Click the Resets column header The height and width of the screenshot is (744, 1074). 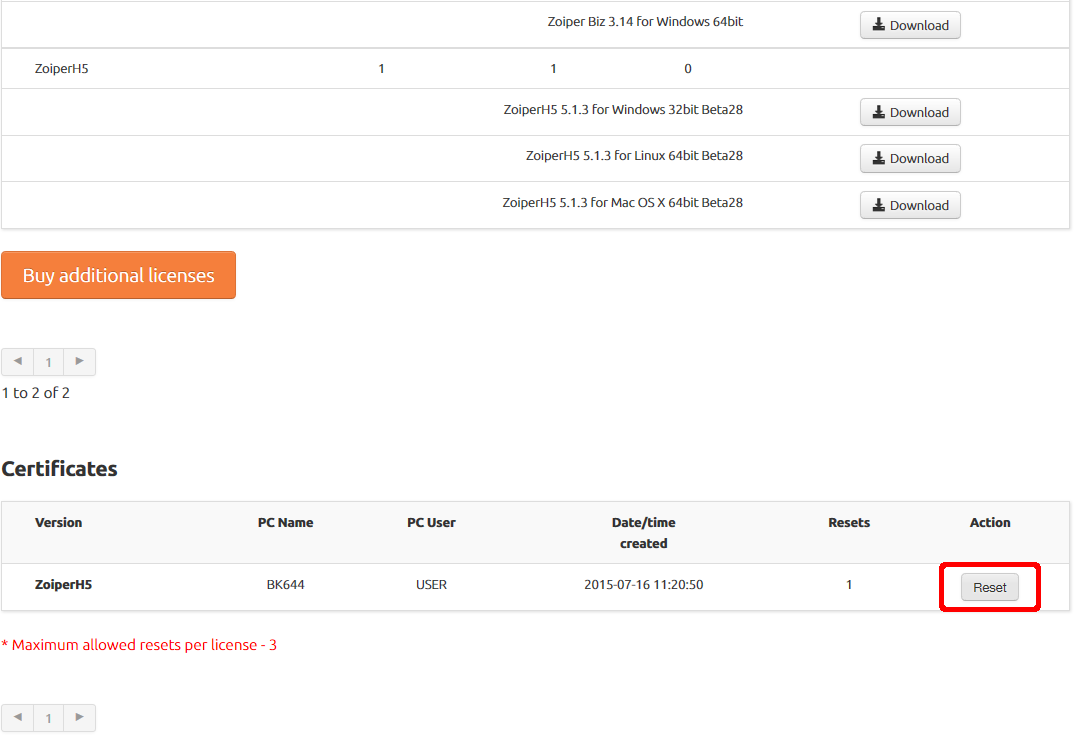[849, 522]
